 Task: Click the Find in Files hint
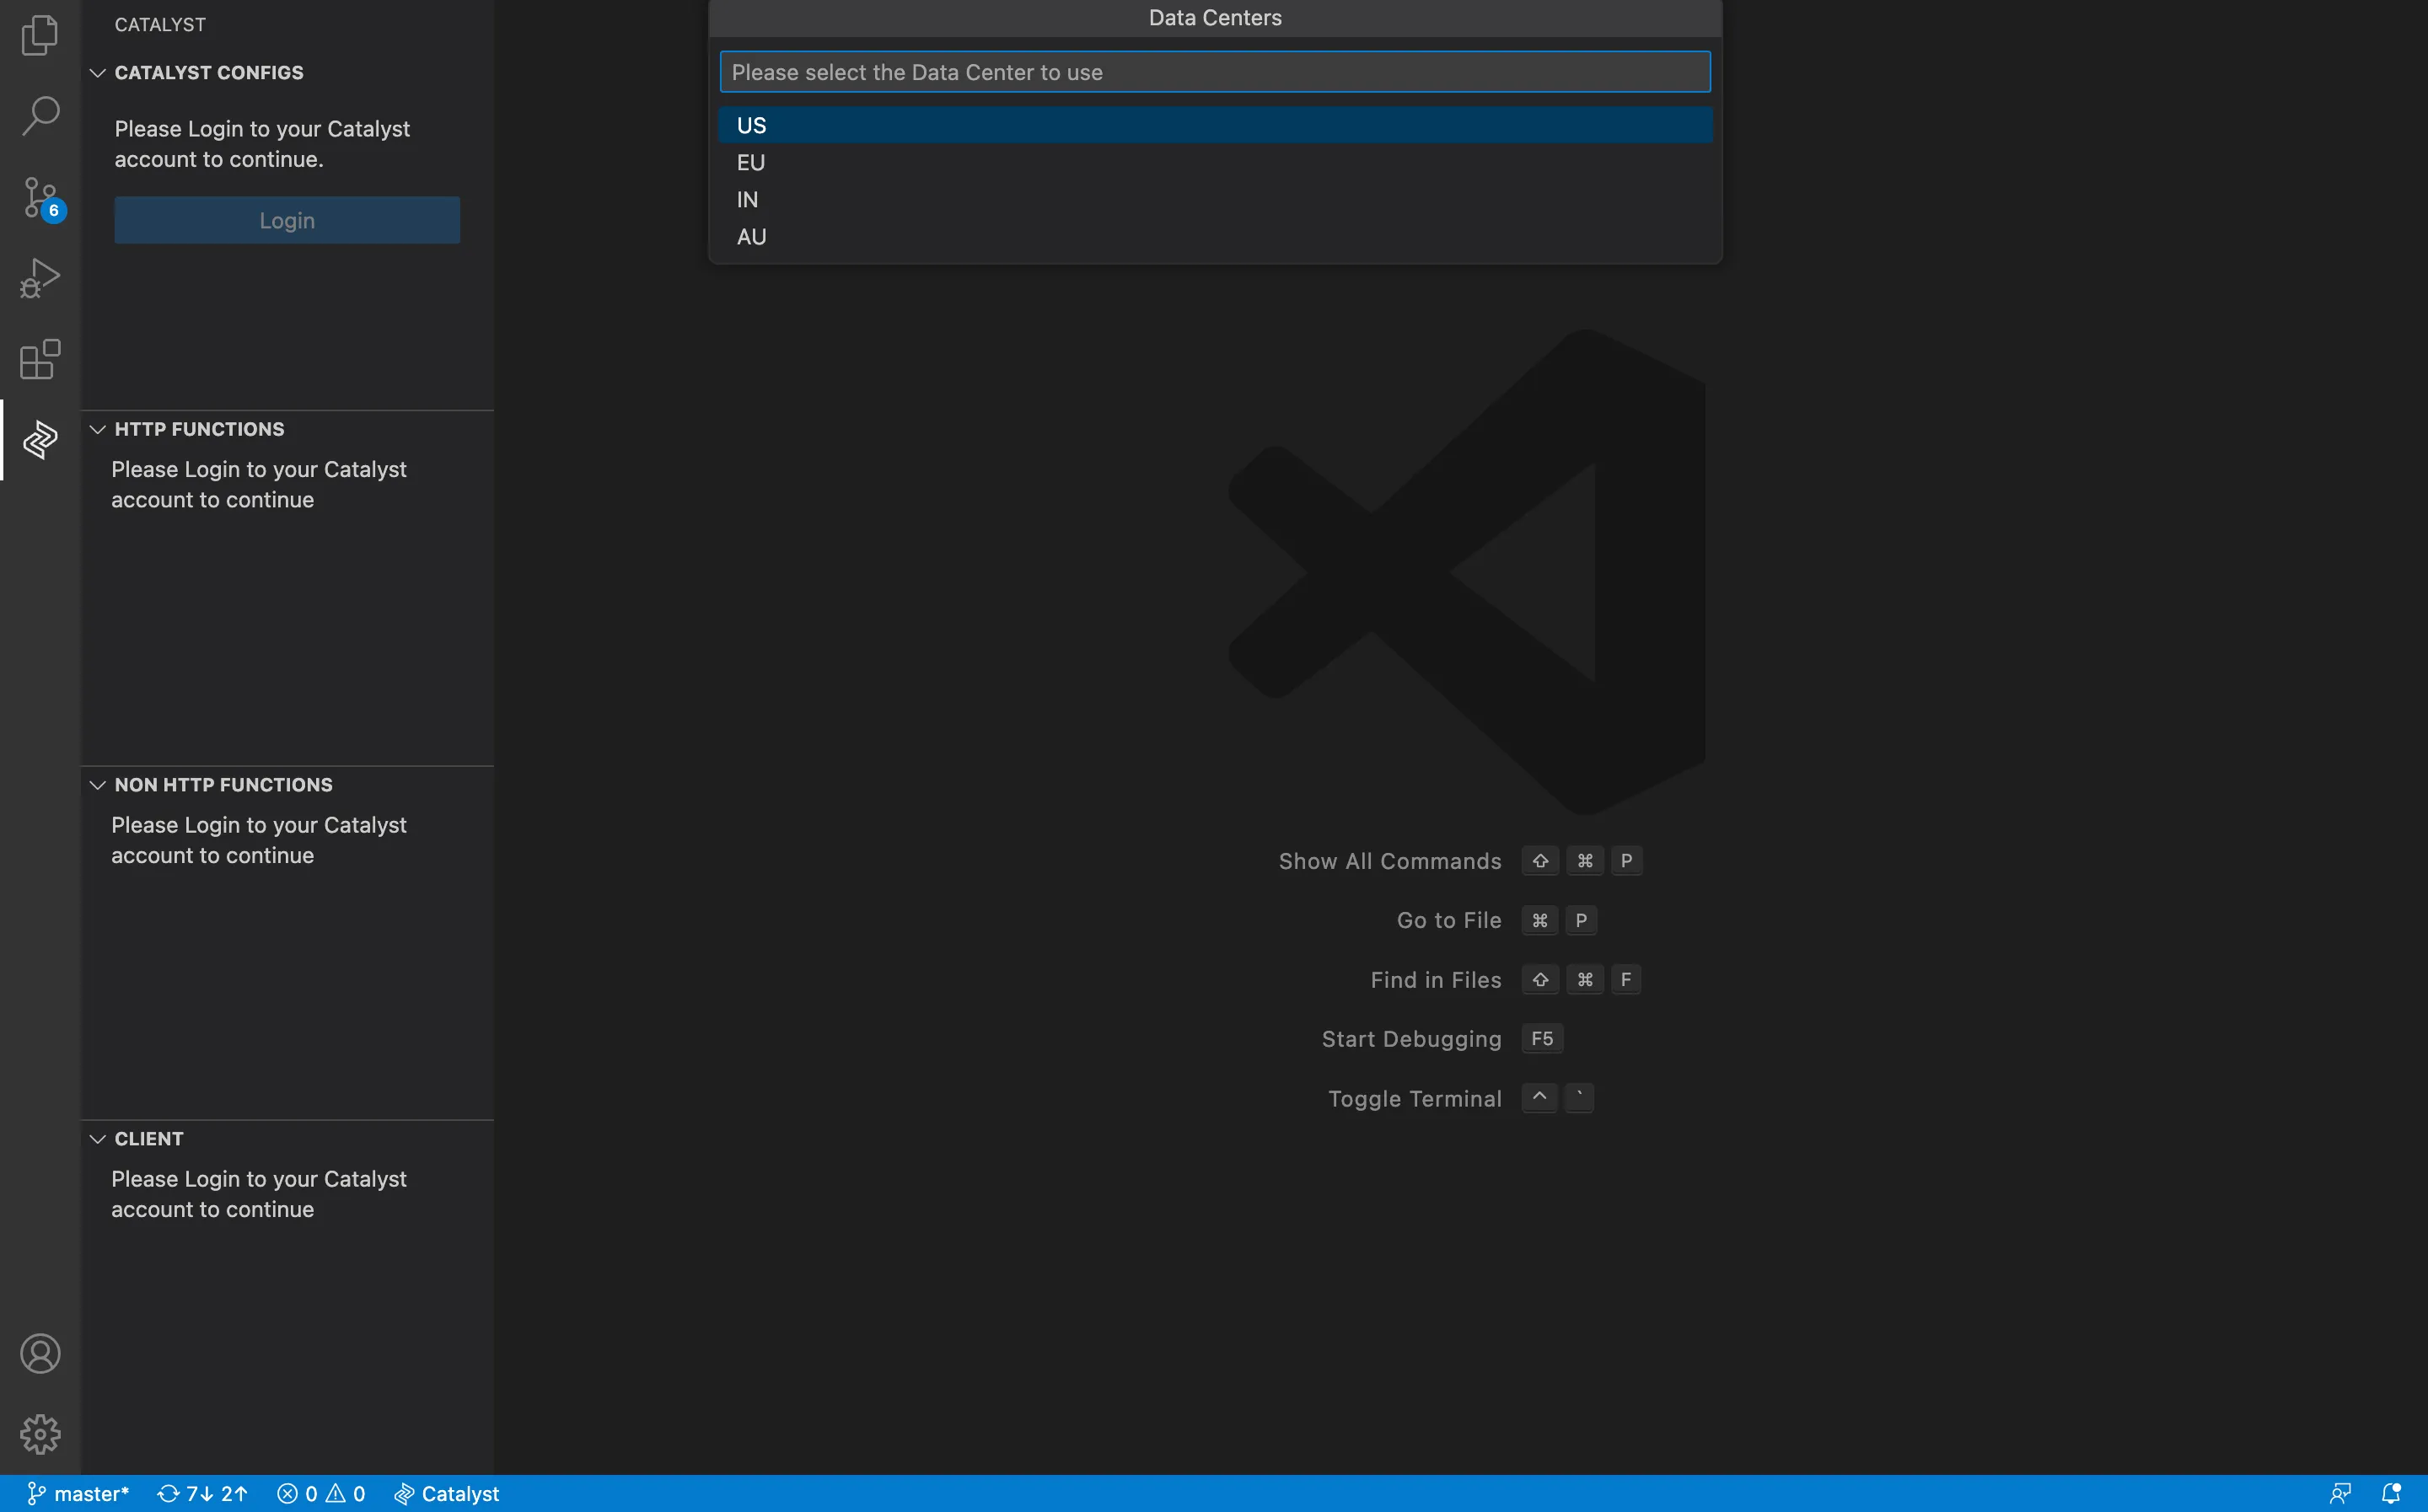pos(1436,980)
